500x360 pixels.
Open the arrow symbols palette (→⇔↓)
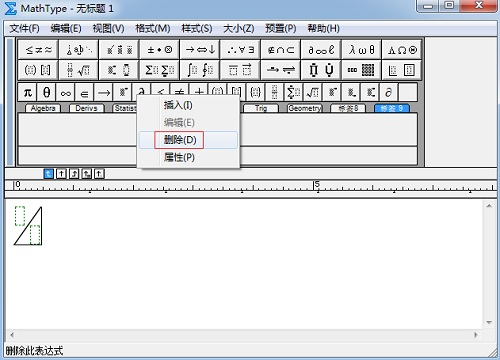click(200, 50)
